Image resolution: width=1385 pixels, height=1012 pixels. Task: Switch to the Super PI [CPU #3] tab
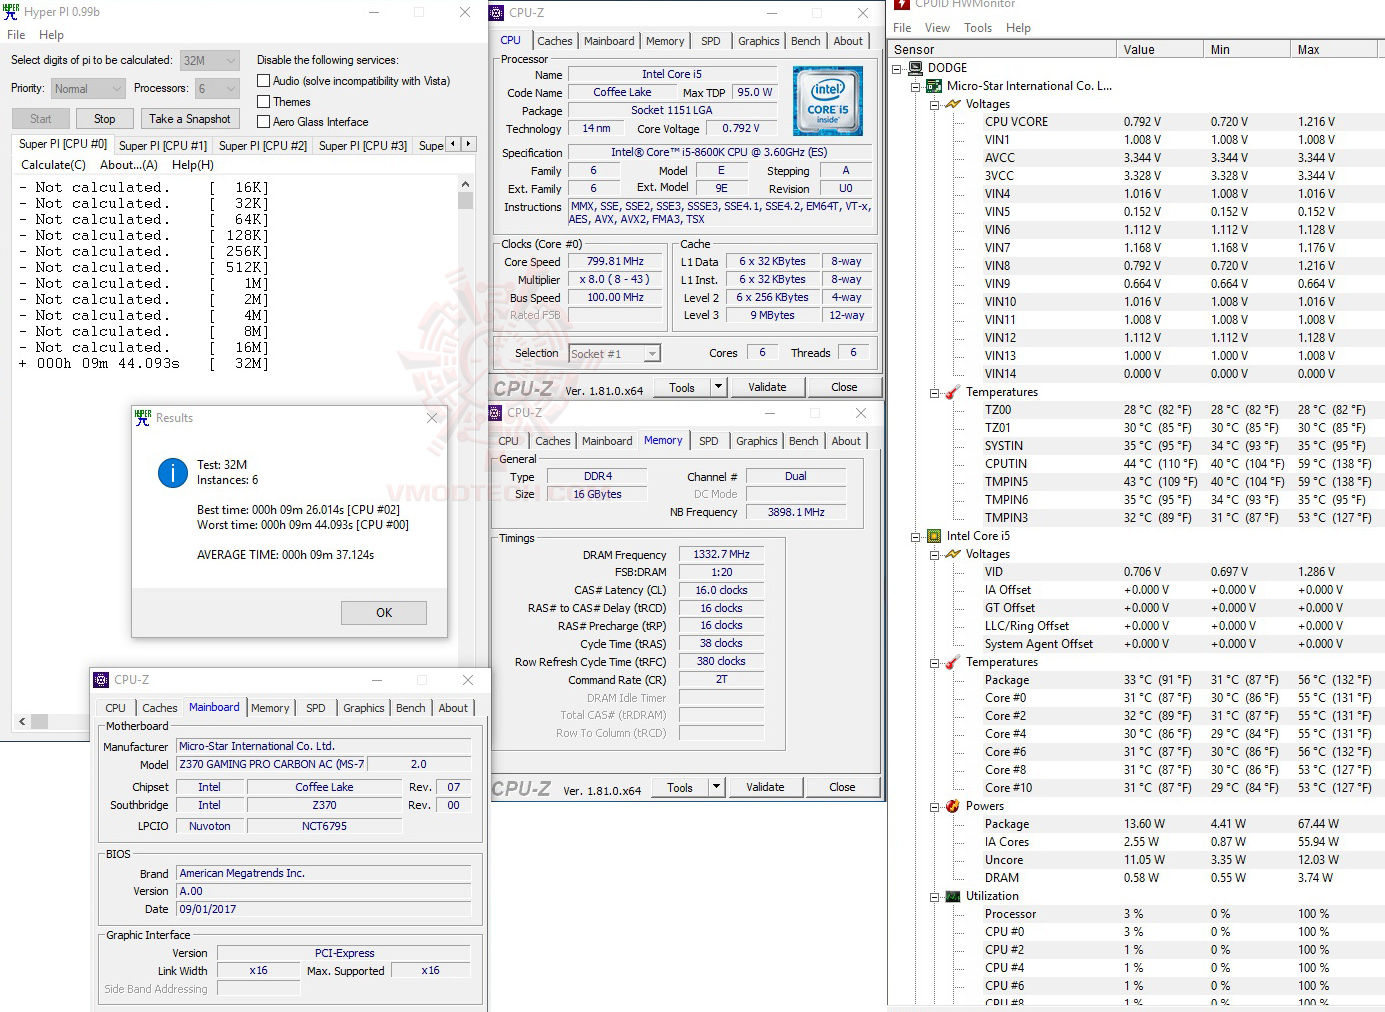pyautogui.click(x=363, y=146)
